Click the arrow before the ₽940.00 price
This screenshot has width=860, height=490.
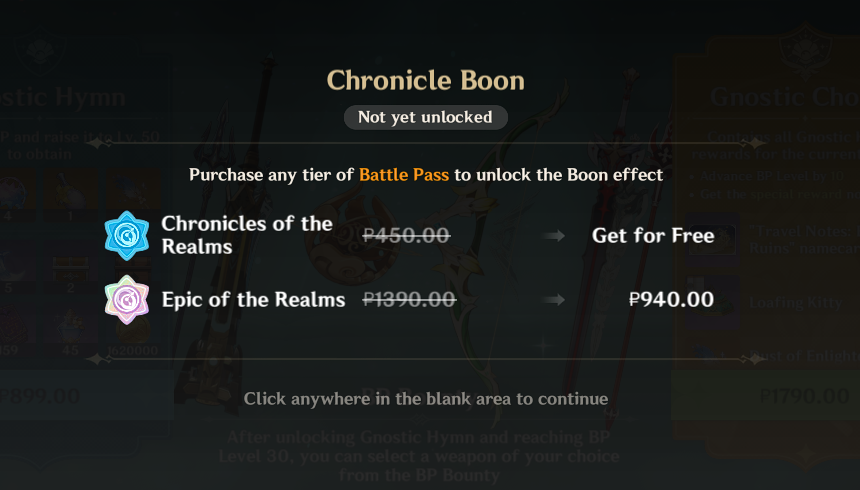[x=556, y=299]
